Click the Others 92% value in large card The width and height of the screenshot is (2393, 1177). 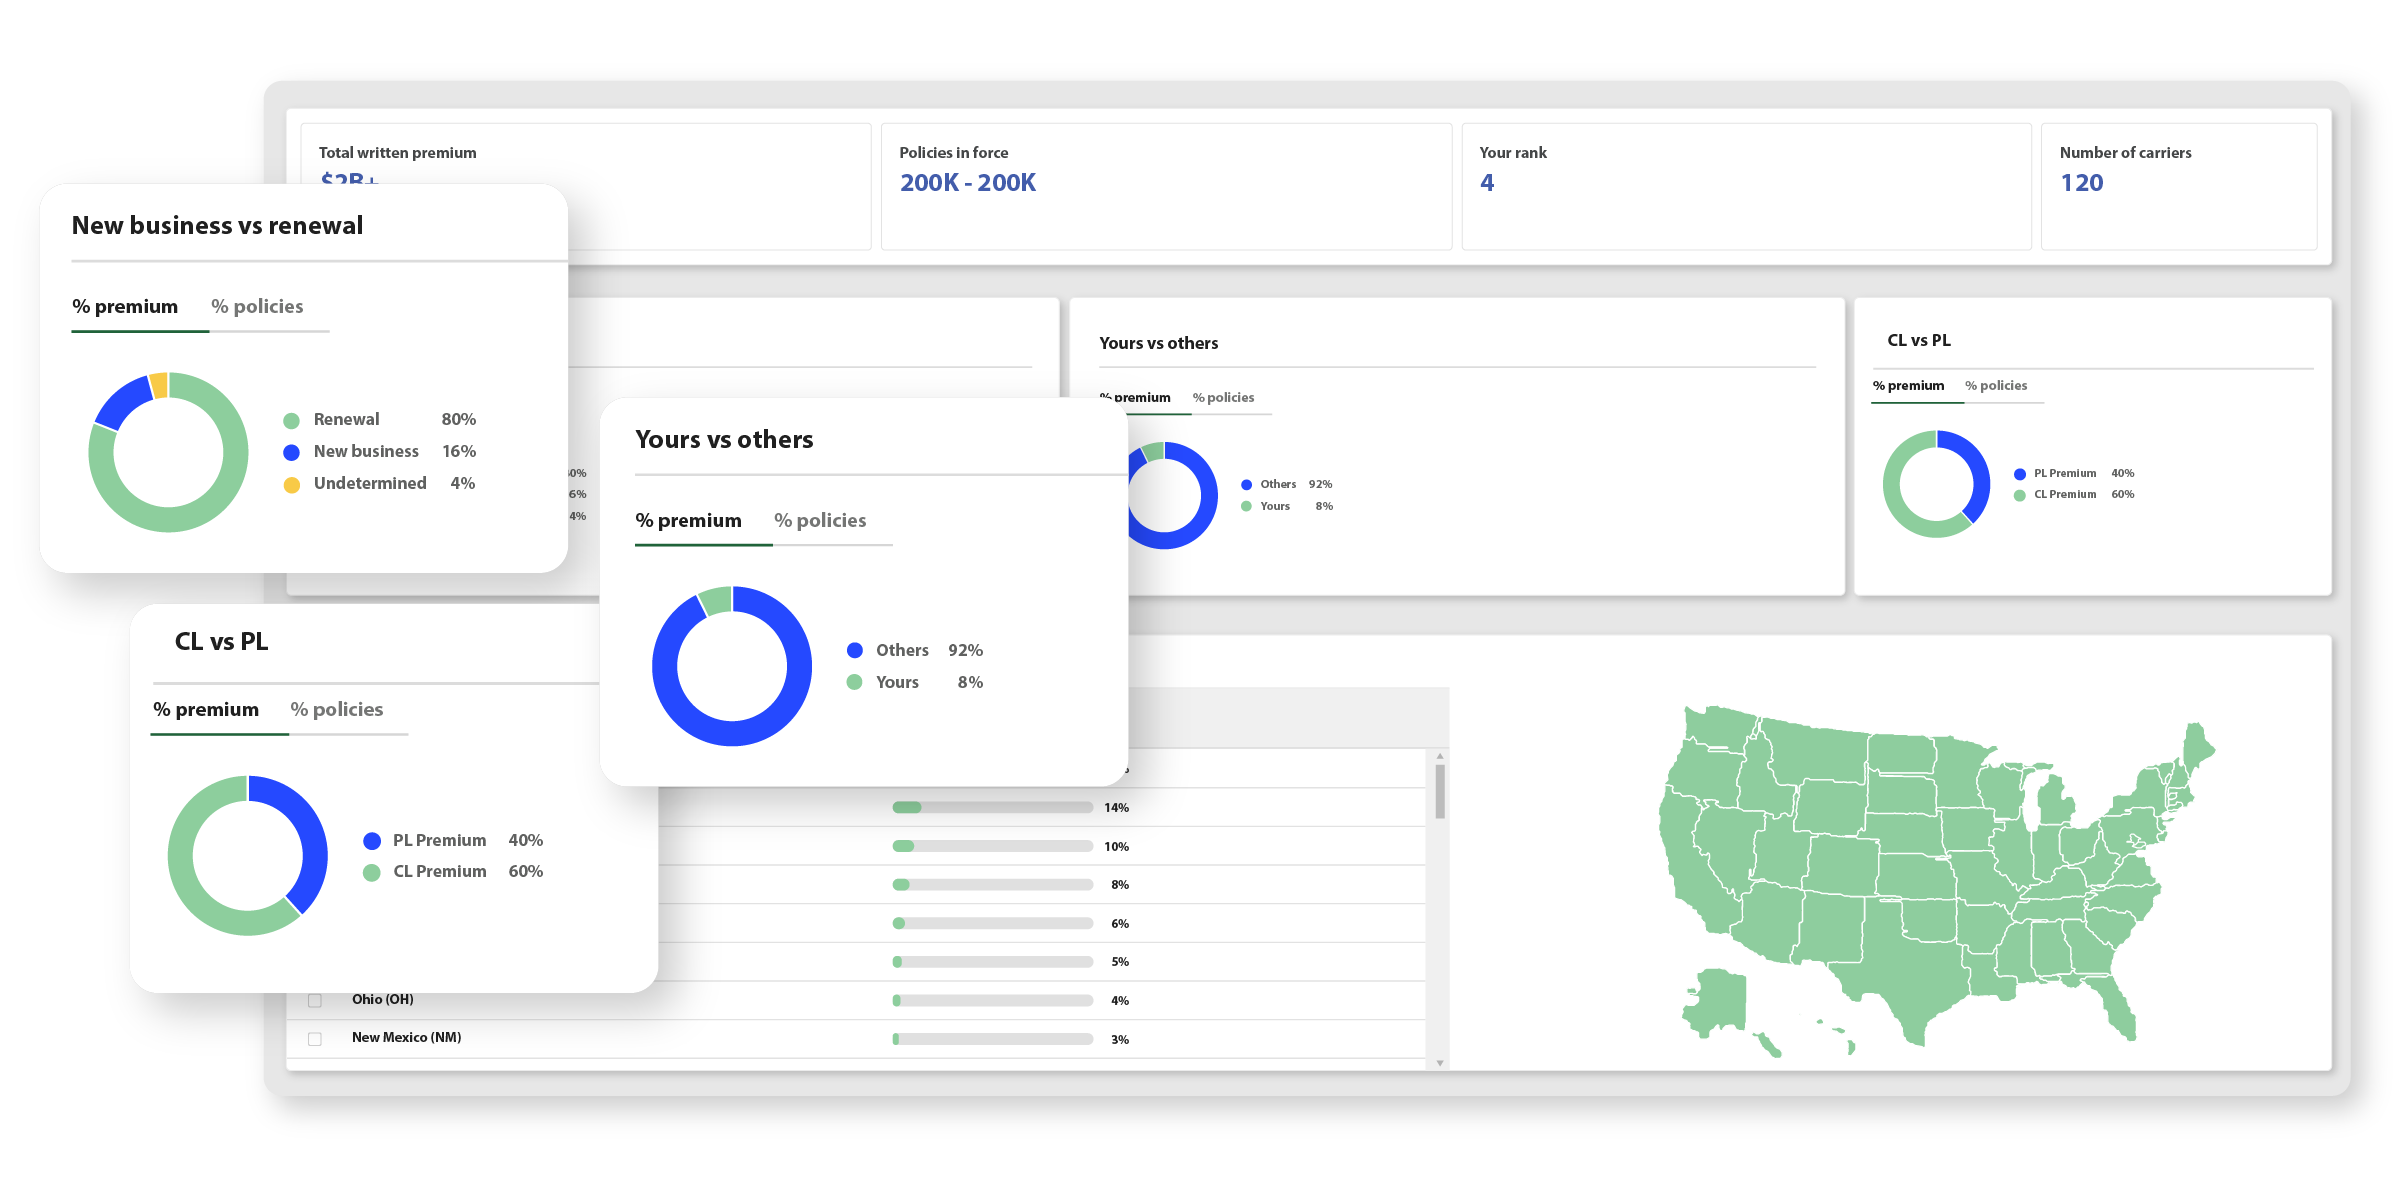(x=966, y=650)
